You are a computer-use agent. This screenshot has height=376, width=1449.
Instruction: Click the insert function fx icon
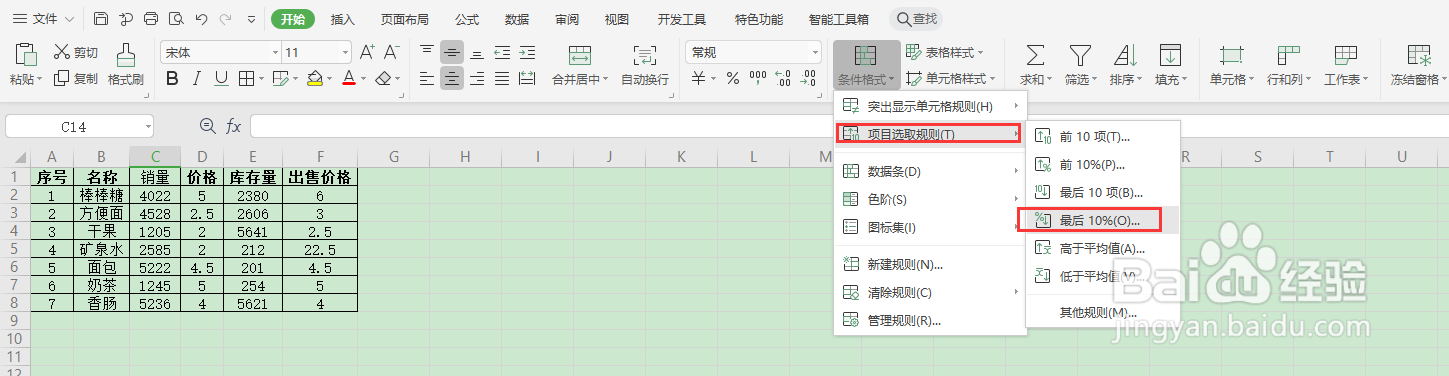coord(233,126)
